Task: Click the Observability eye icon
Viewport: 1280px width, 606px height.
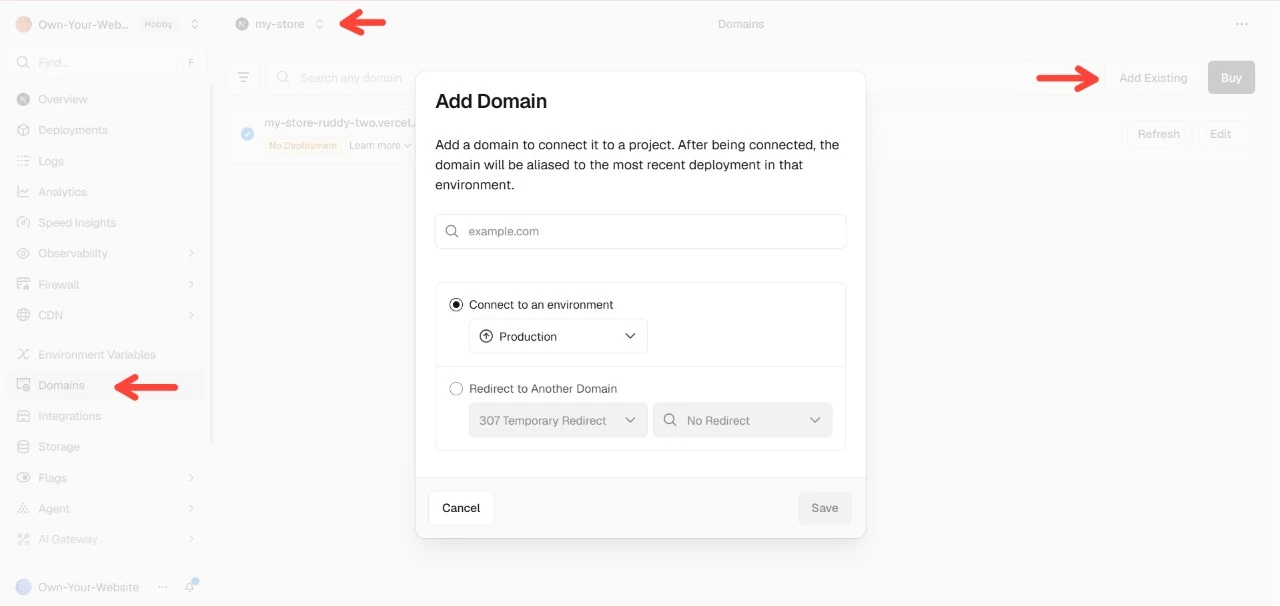Action: 23,254
